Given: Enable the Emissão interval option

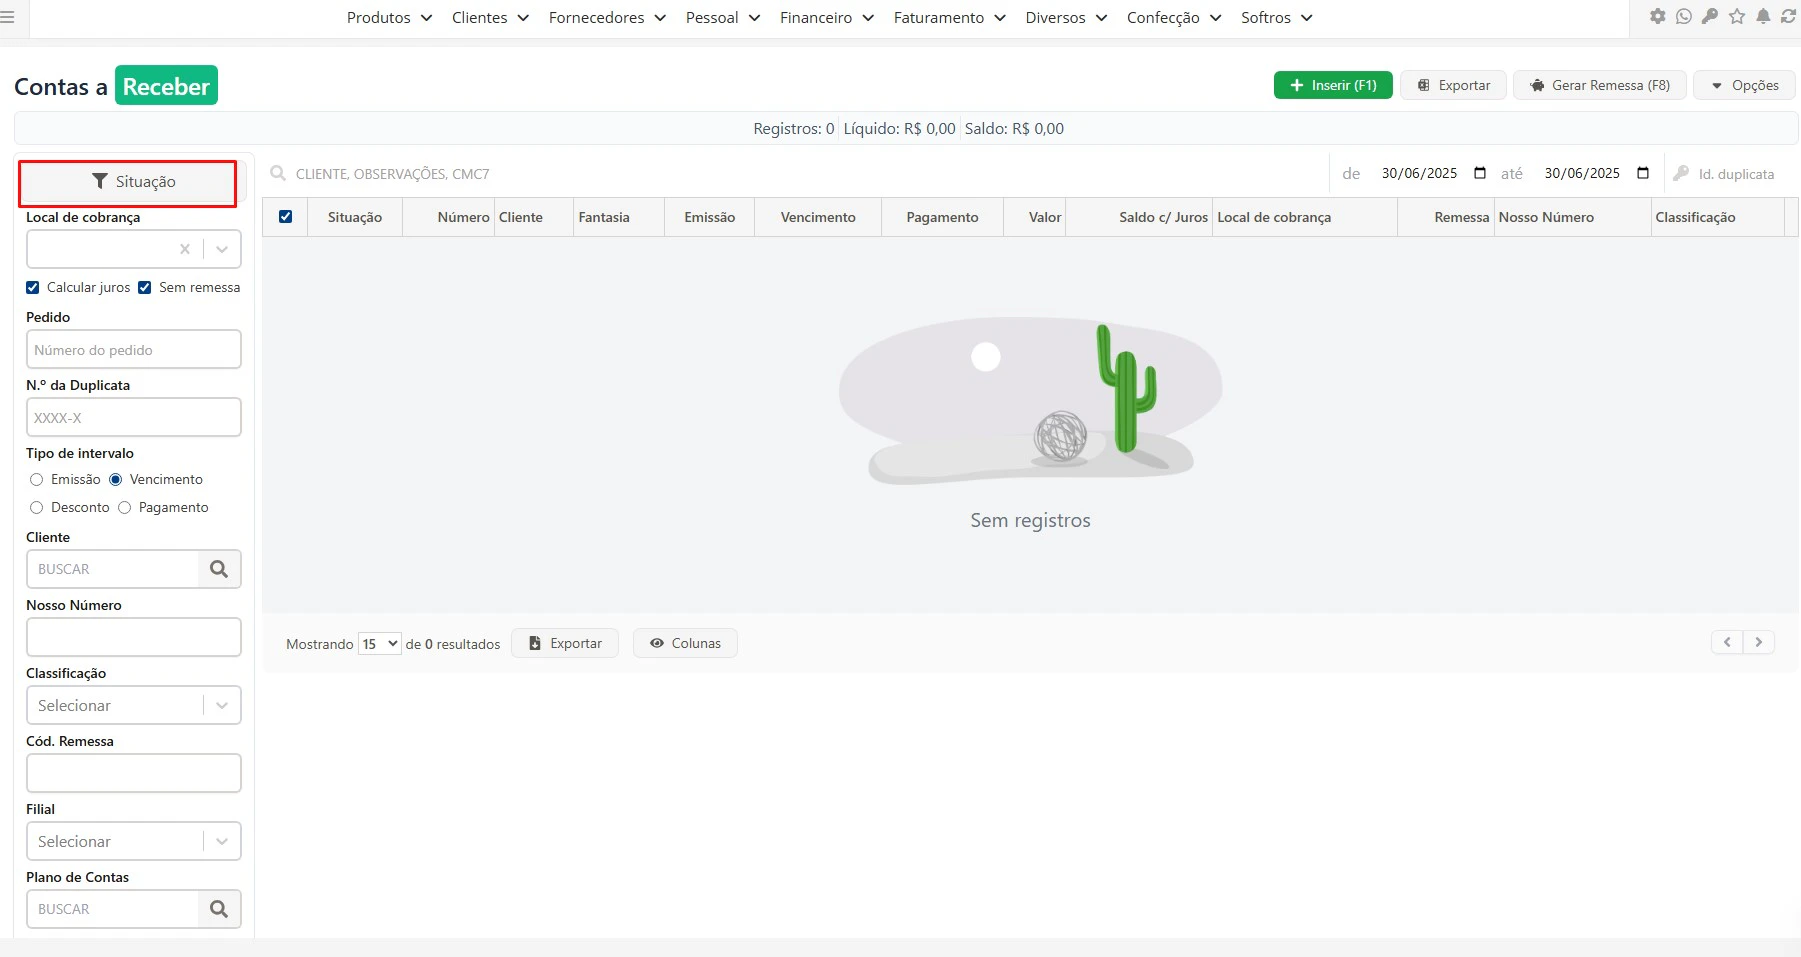Looking at the screenshot, I should point(35,480).
